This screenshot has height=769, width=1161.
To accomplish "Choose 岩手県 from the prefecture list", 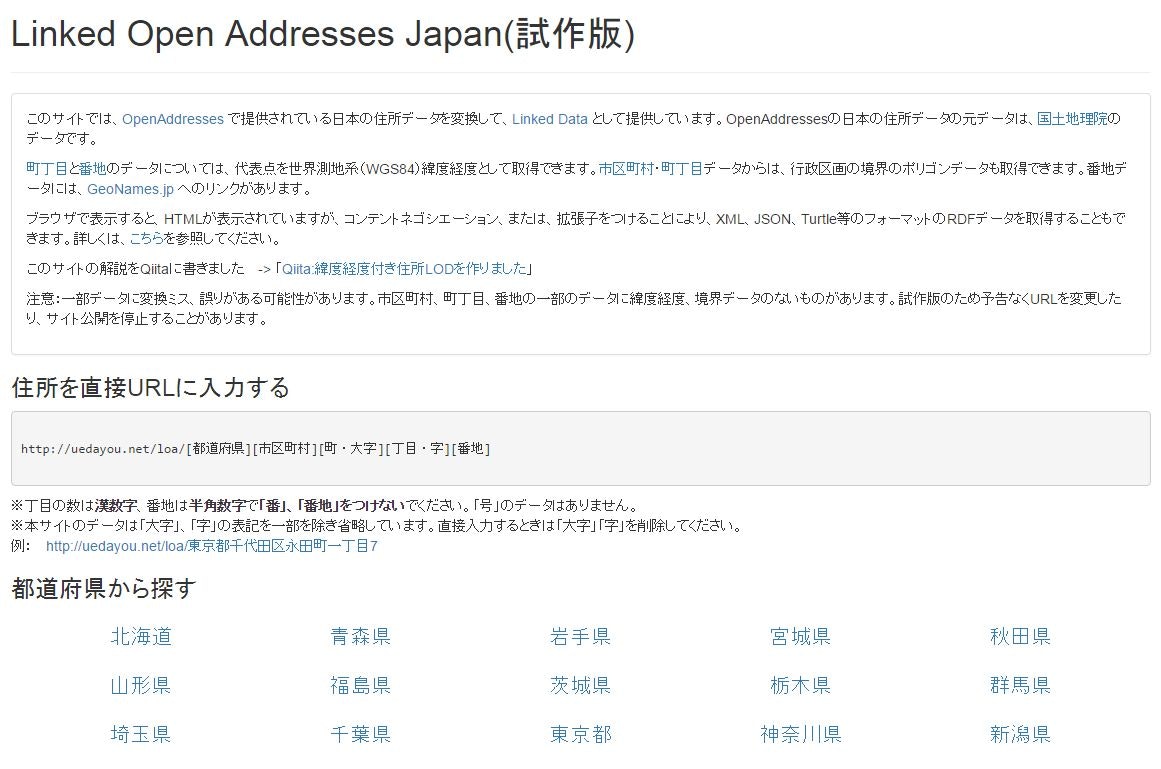I will pos(580,637).
